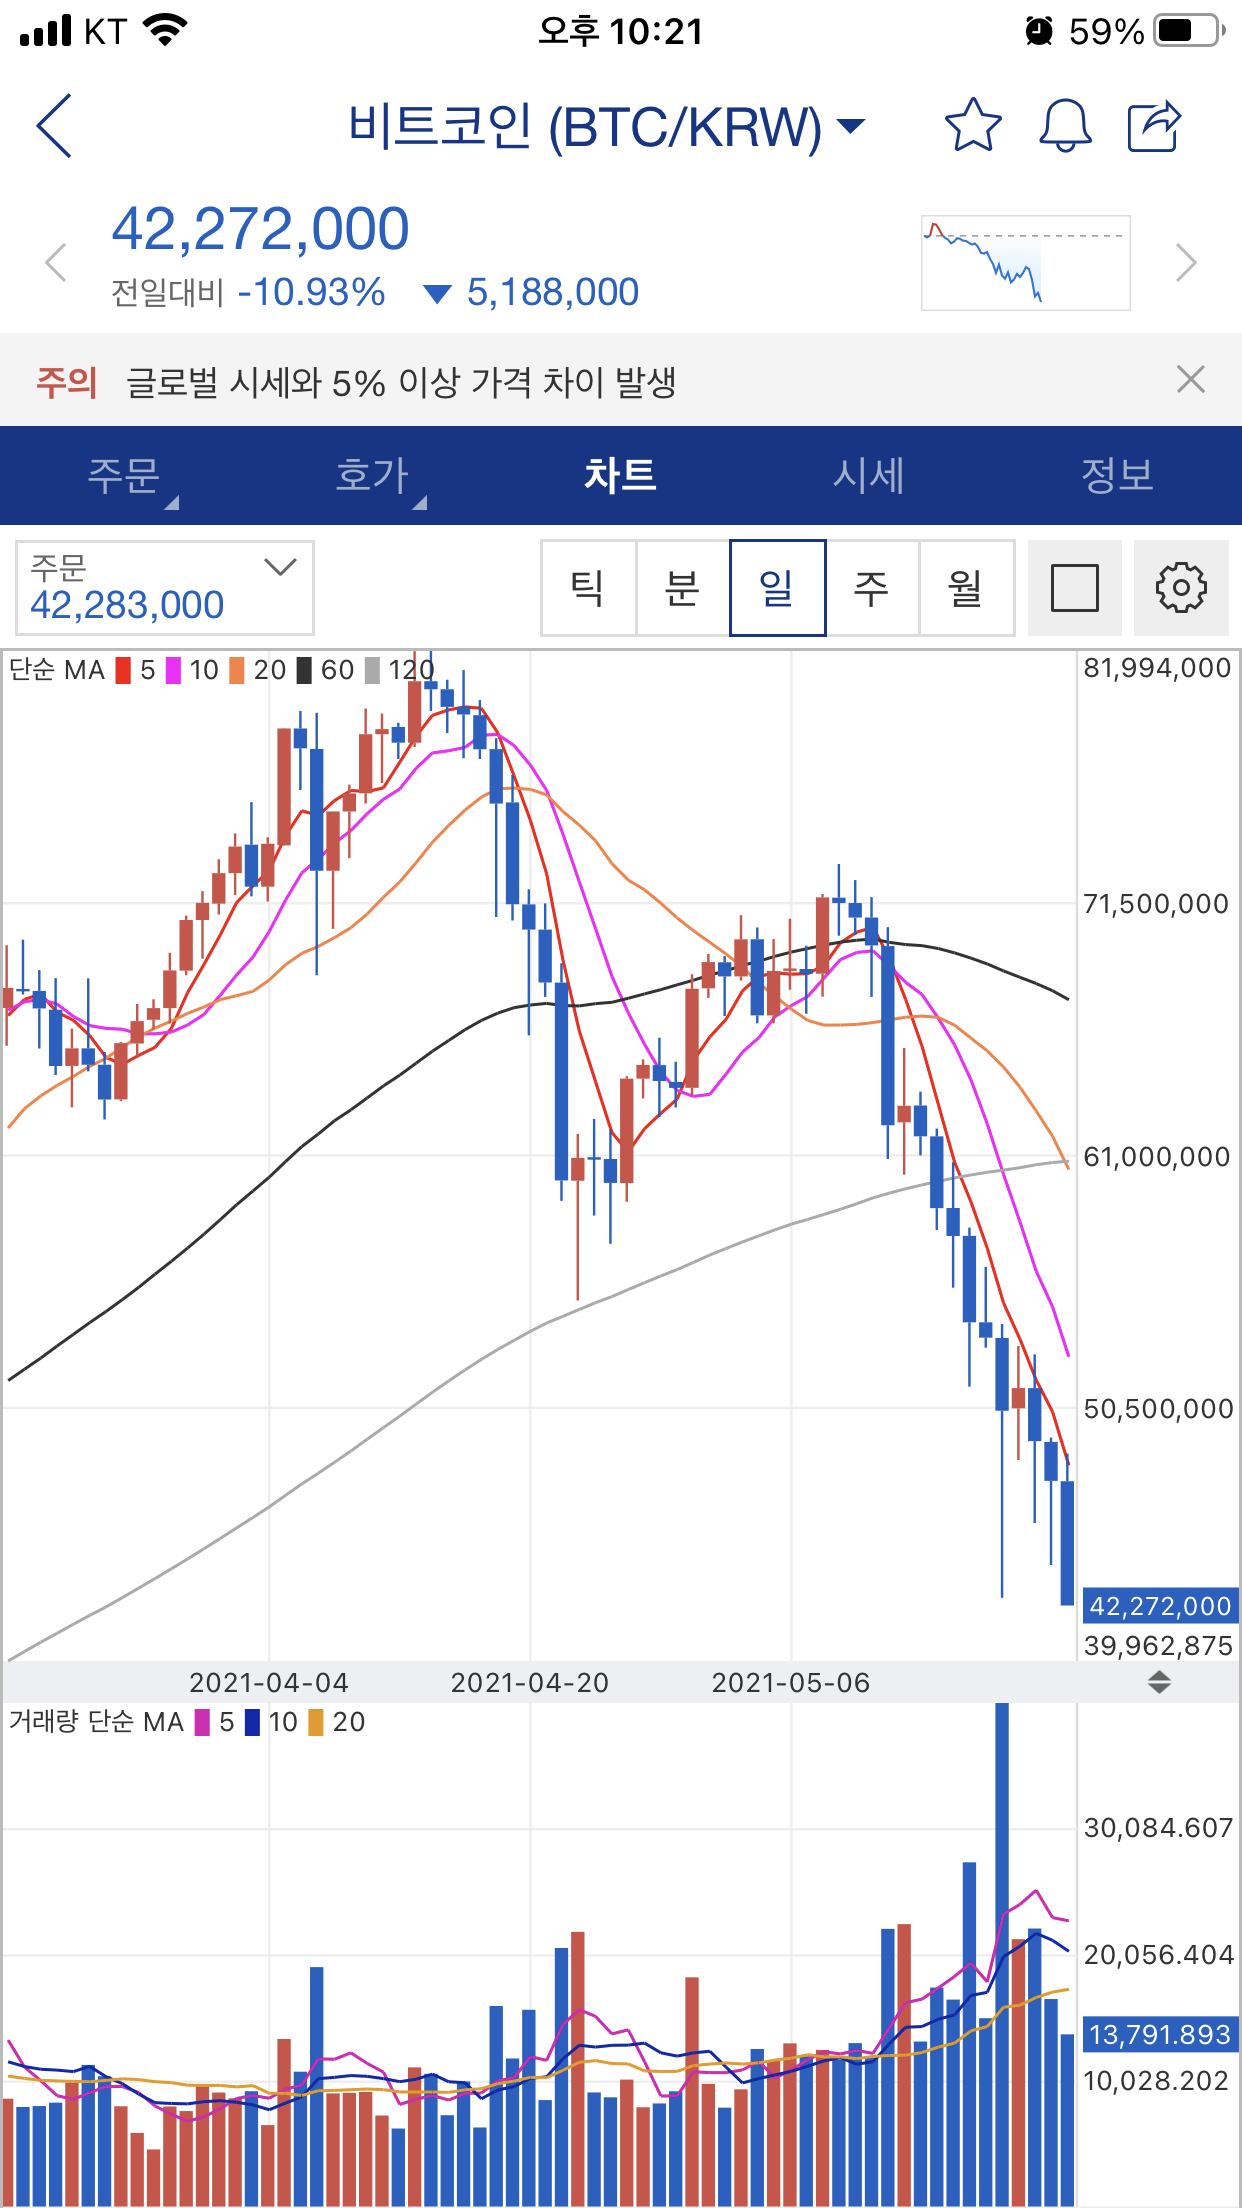Image resolution: width=1242 pixels, height=2208 pixels.
Task: Switch chart interval to 분 (minute)
Action: 682,588
